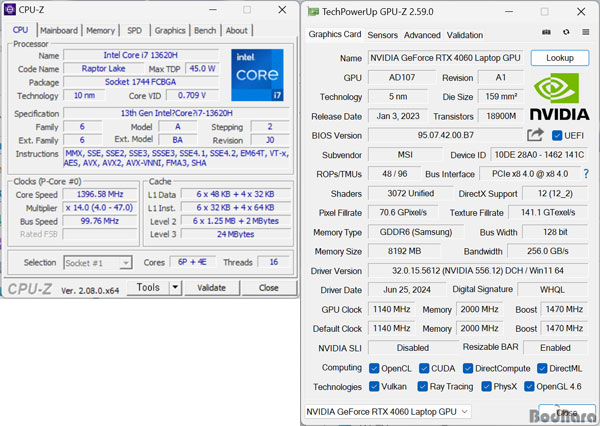This screenshot has width=600, height=426.
Task: Click the Socket 1744 FCBGA package value
Action: click(140, 82)
